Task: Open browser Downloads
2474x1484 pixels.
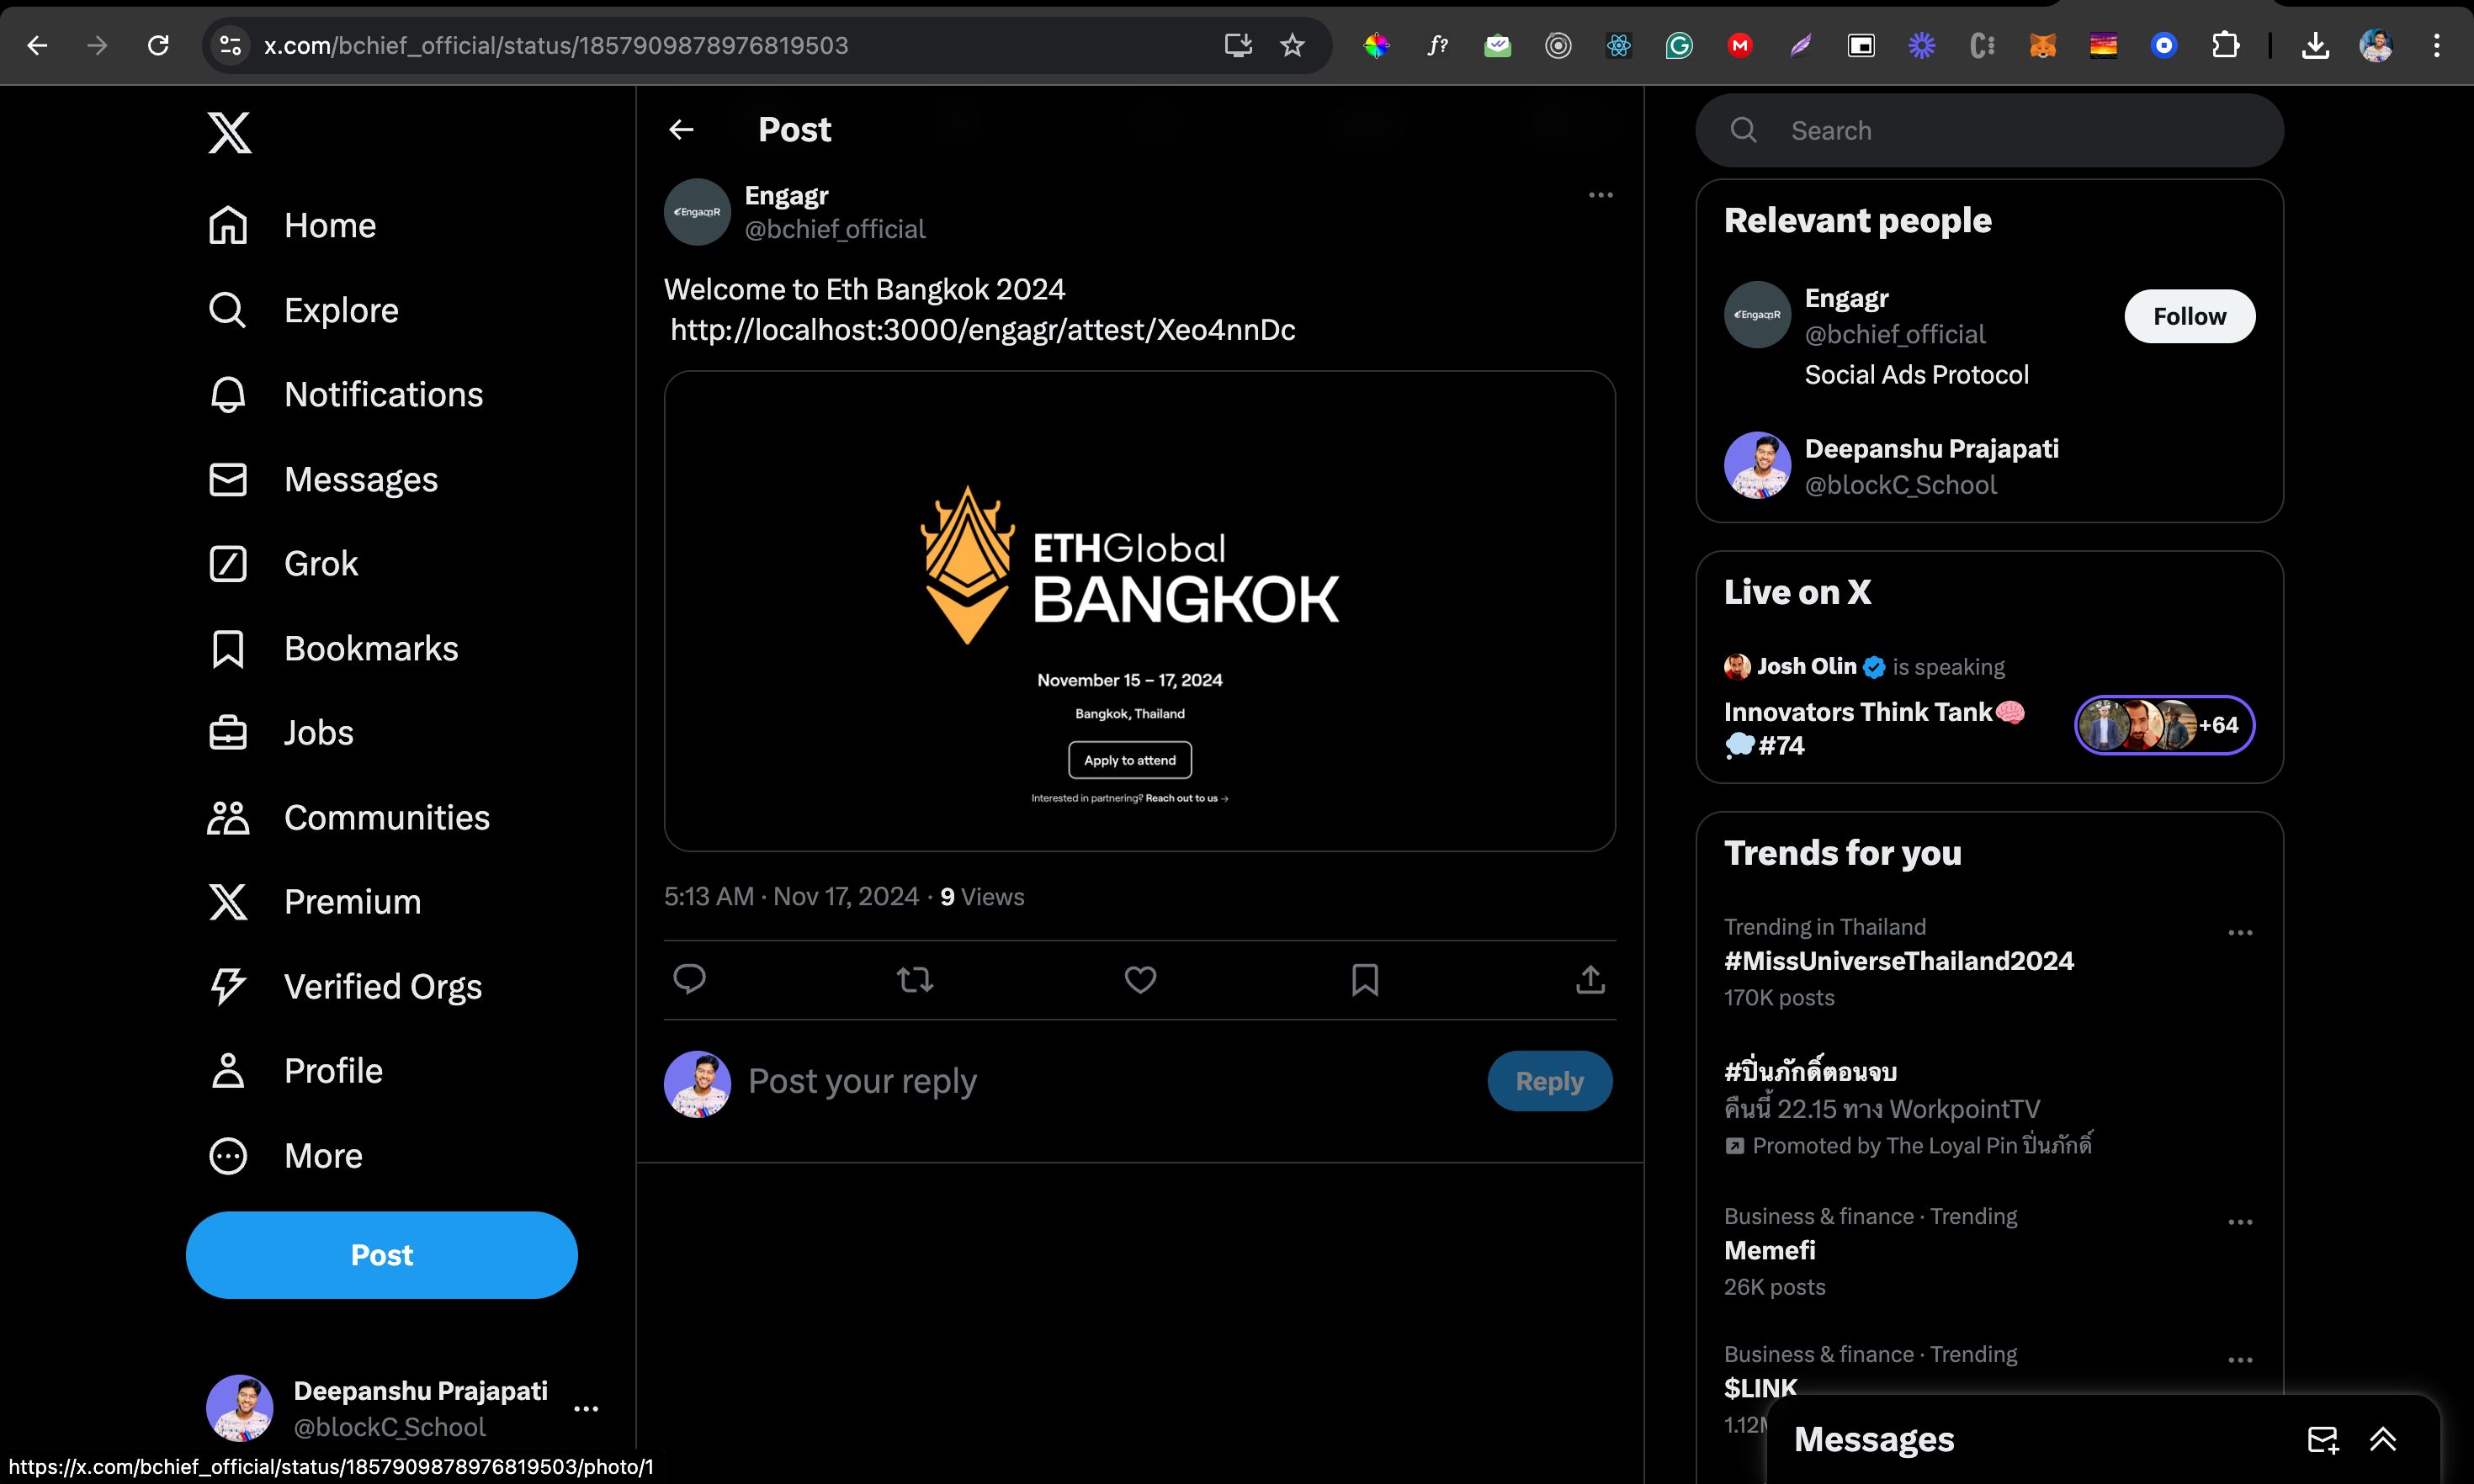Action: (x=2315, y=45)
